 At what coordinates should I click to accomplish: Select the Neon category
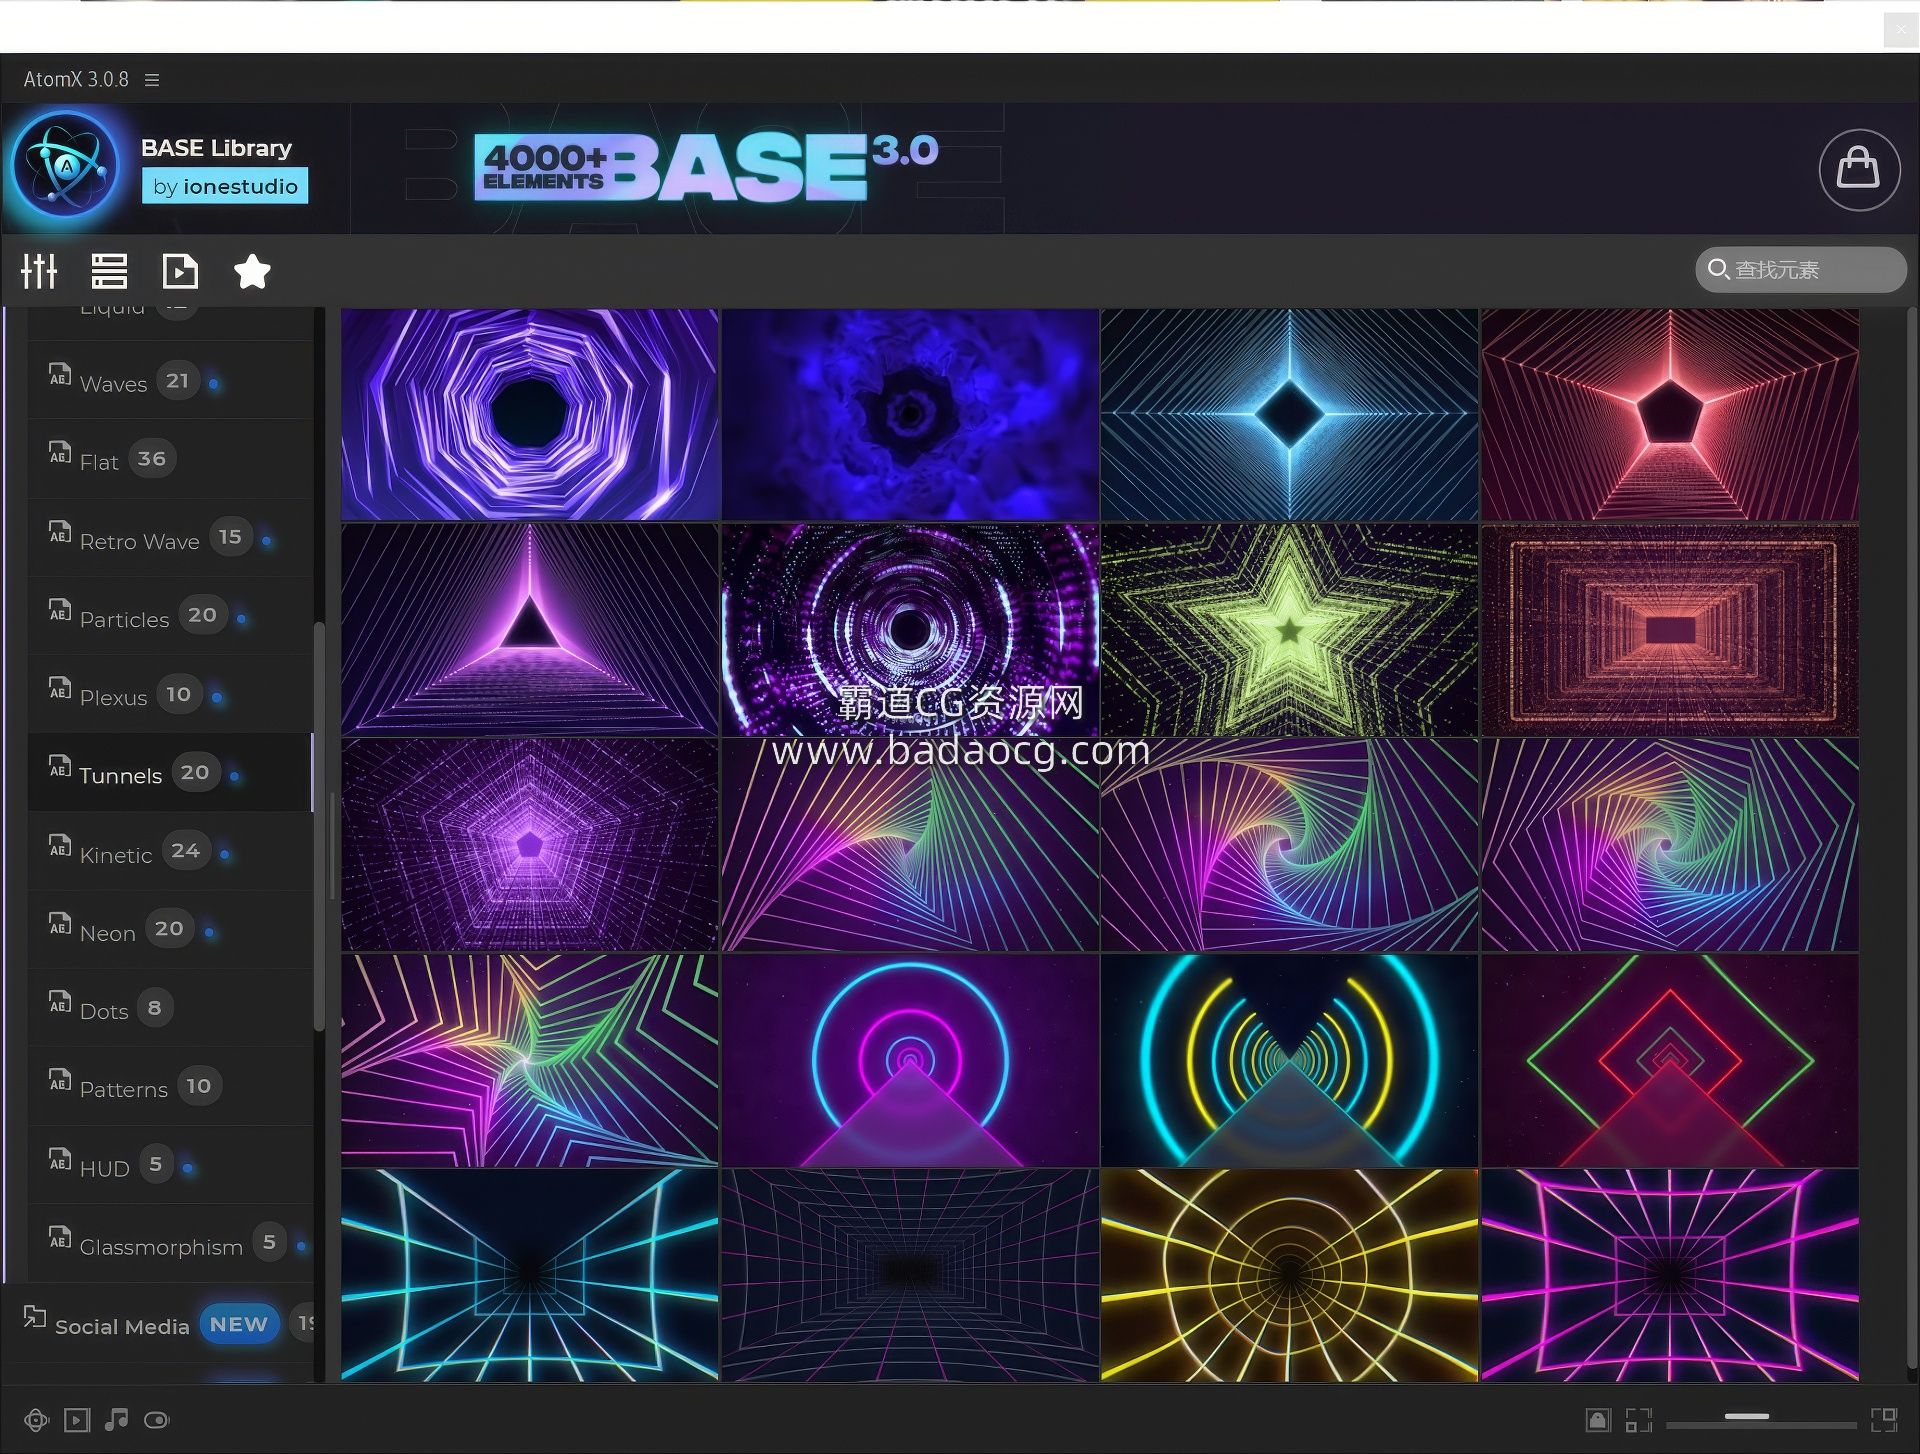point(170,929)
